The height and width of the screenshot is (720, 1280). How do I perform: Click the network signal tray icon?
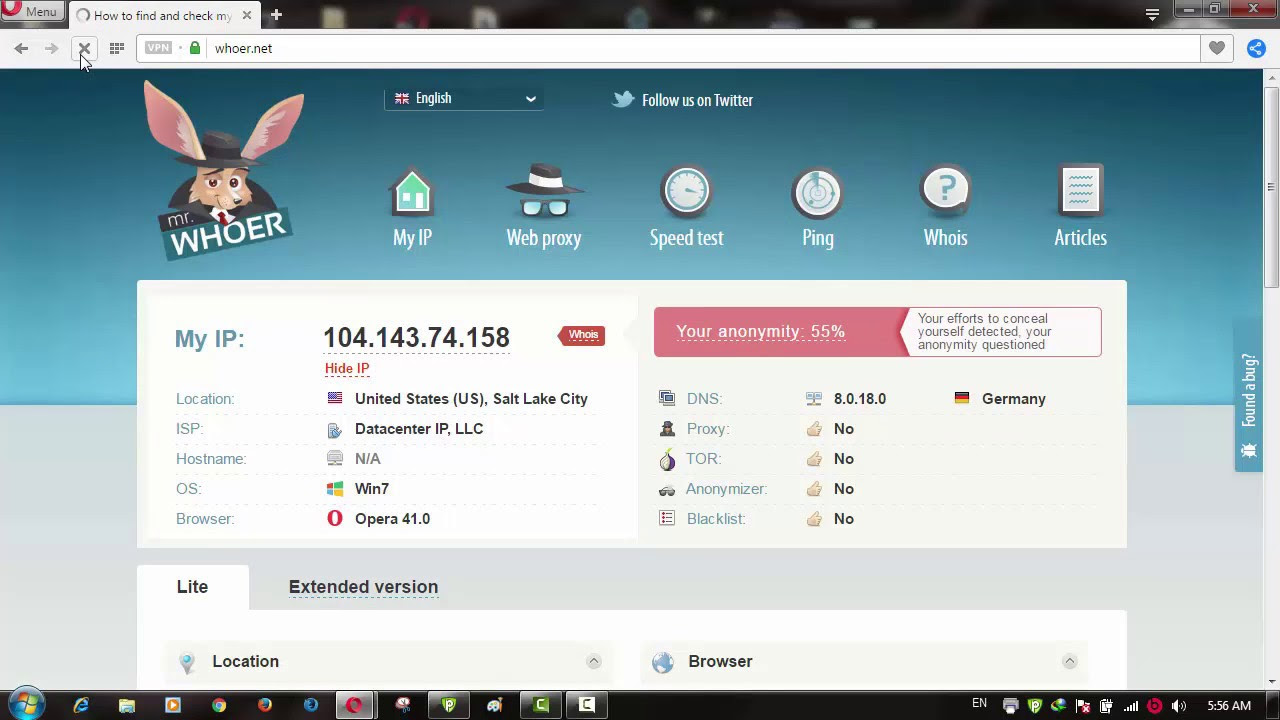(1131, 706)
